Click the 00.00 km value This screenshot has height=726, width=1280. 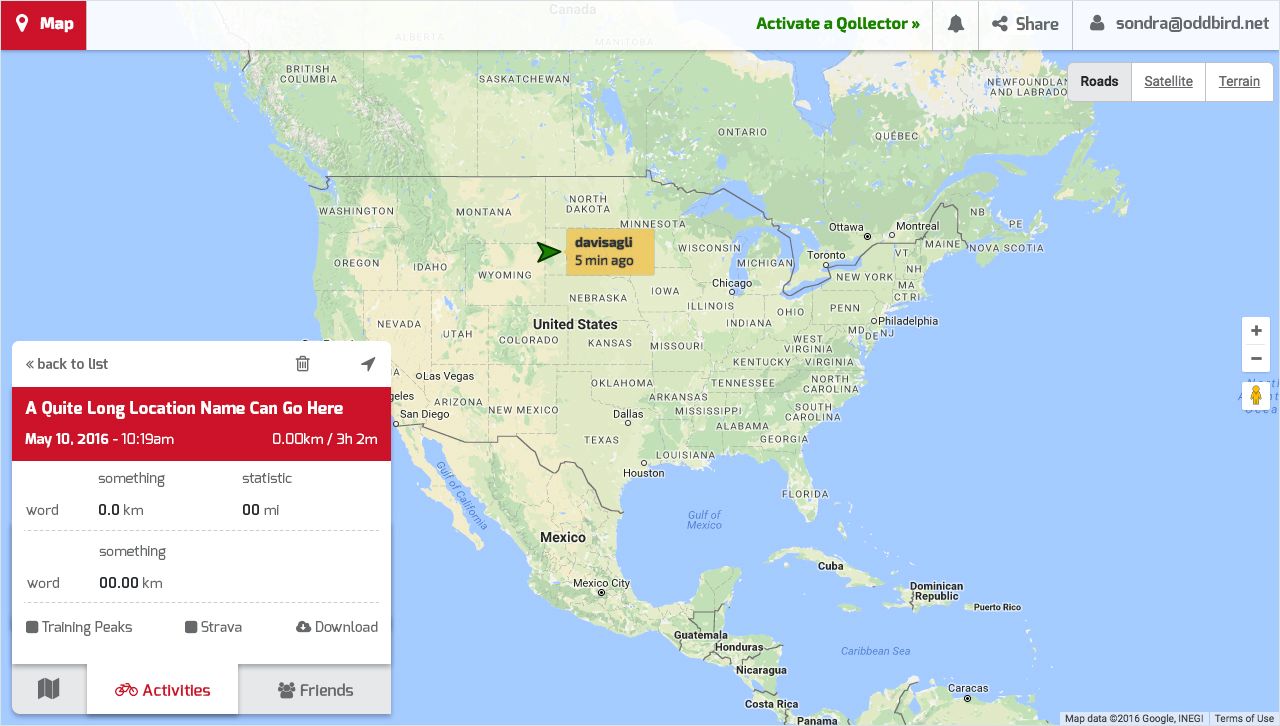click(130, 583)
